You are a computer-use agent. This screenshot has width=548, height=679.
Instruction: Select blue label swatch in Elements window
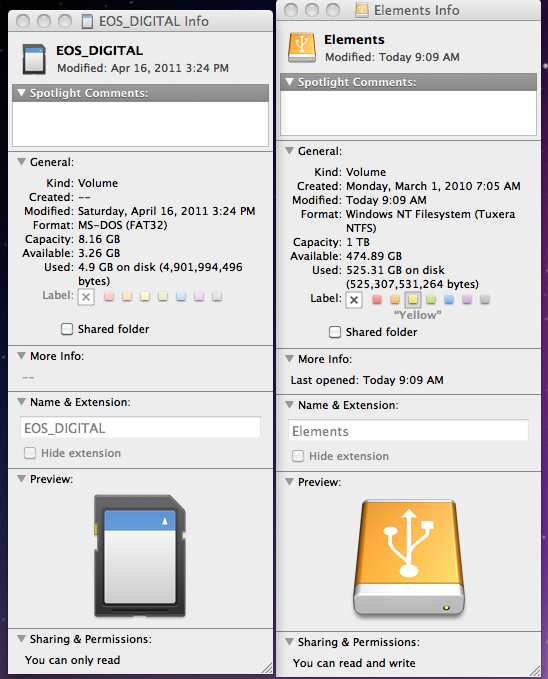(x=449, y=300)
